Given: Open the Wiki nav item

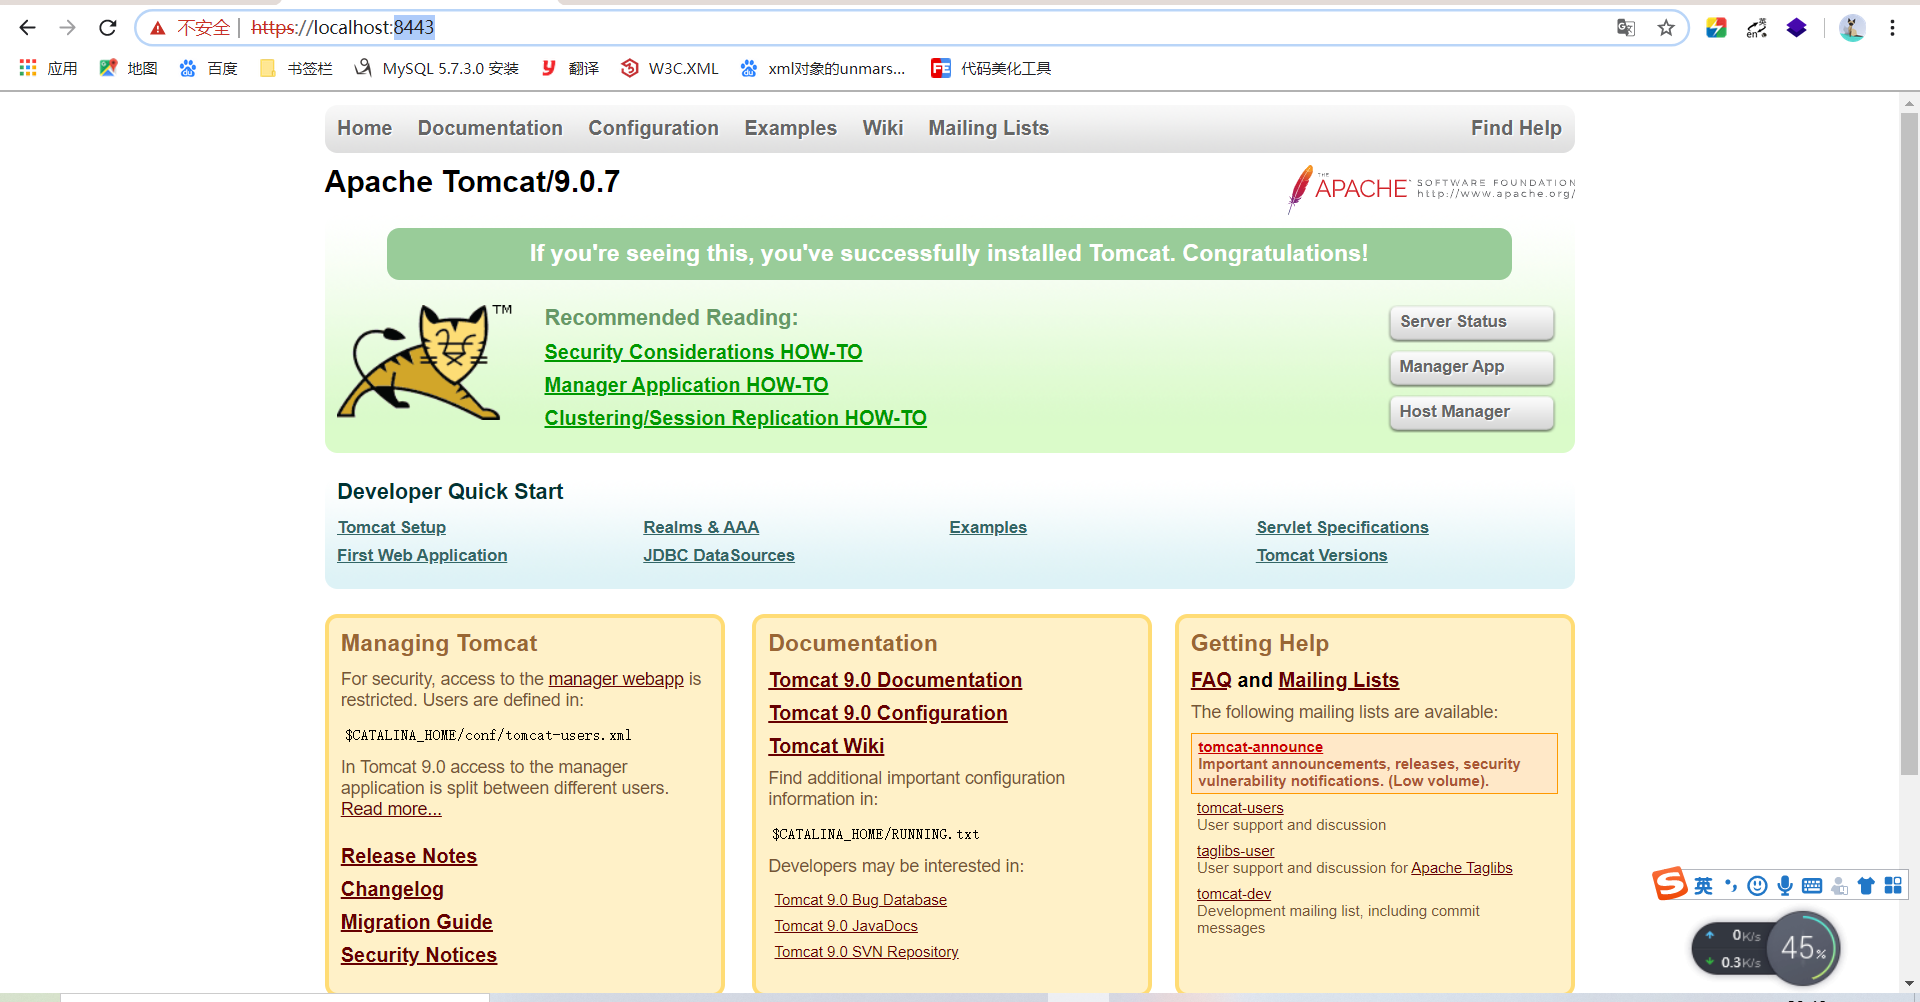Looking at the screenshot, I should click(x=883, y=128).
